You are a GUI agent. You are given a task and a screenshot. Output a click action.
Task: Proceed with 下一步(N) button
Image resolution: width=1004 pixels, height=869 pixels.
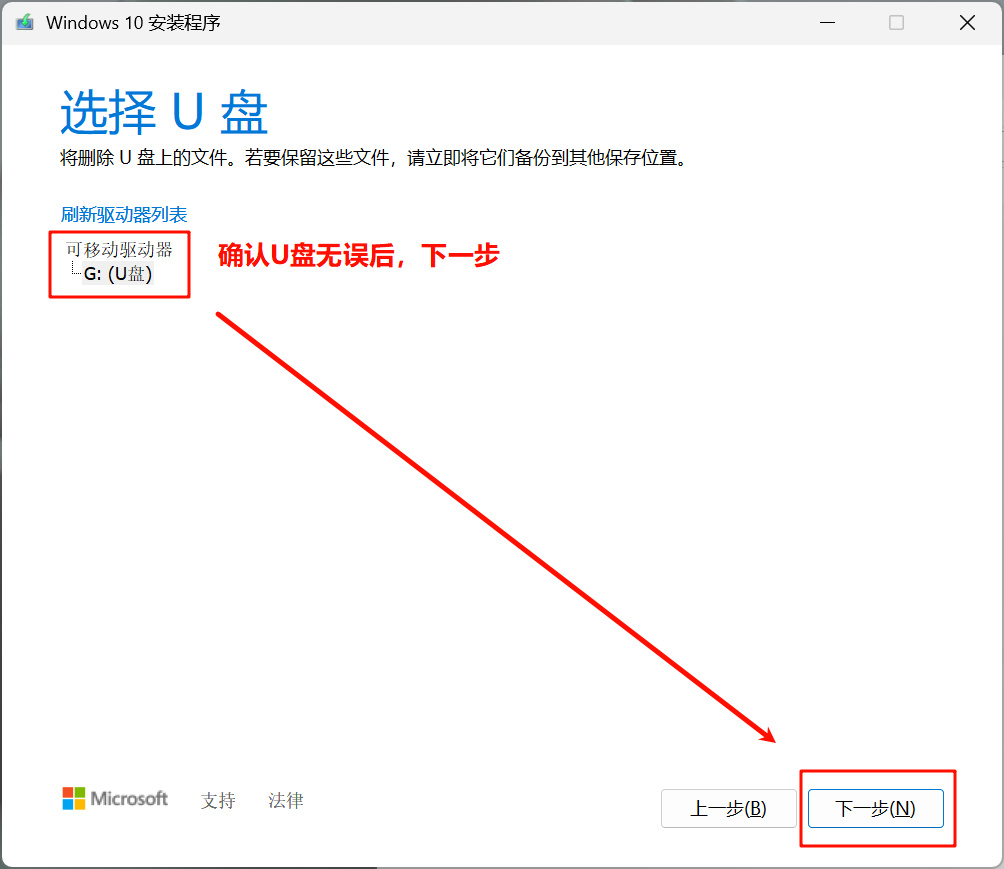click(875, 808)
